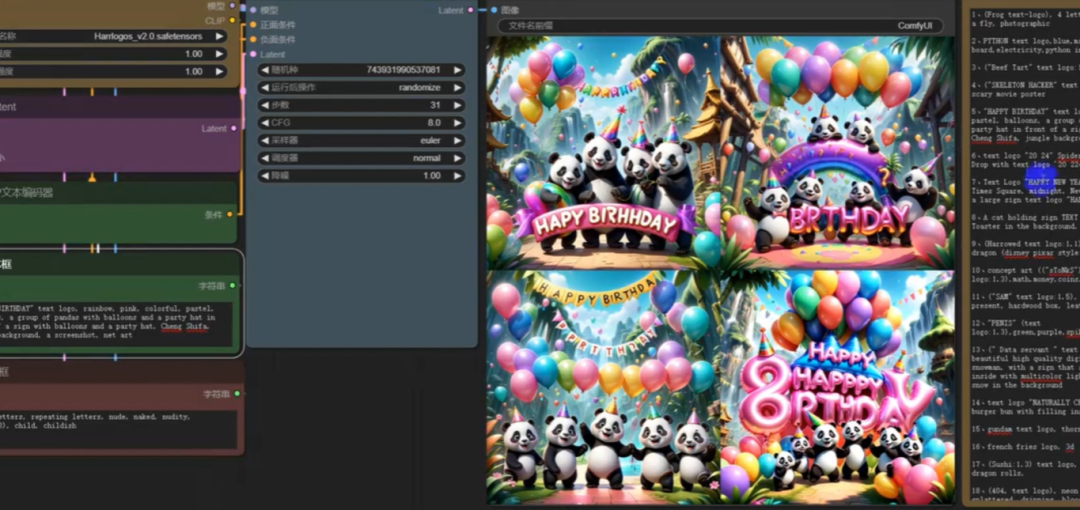
Task: Edit the 文件名前缀 ComfyUI filename prefix field
Action: (x=720, y=26)
